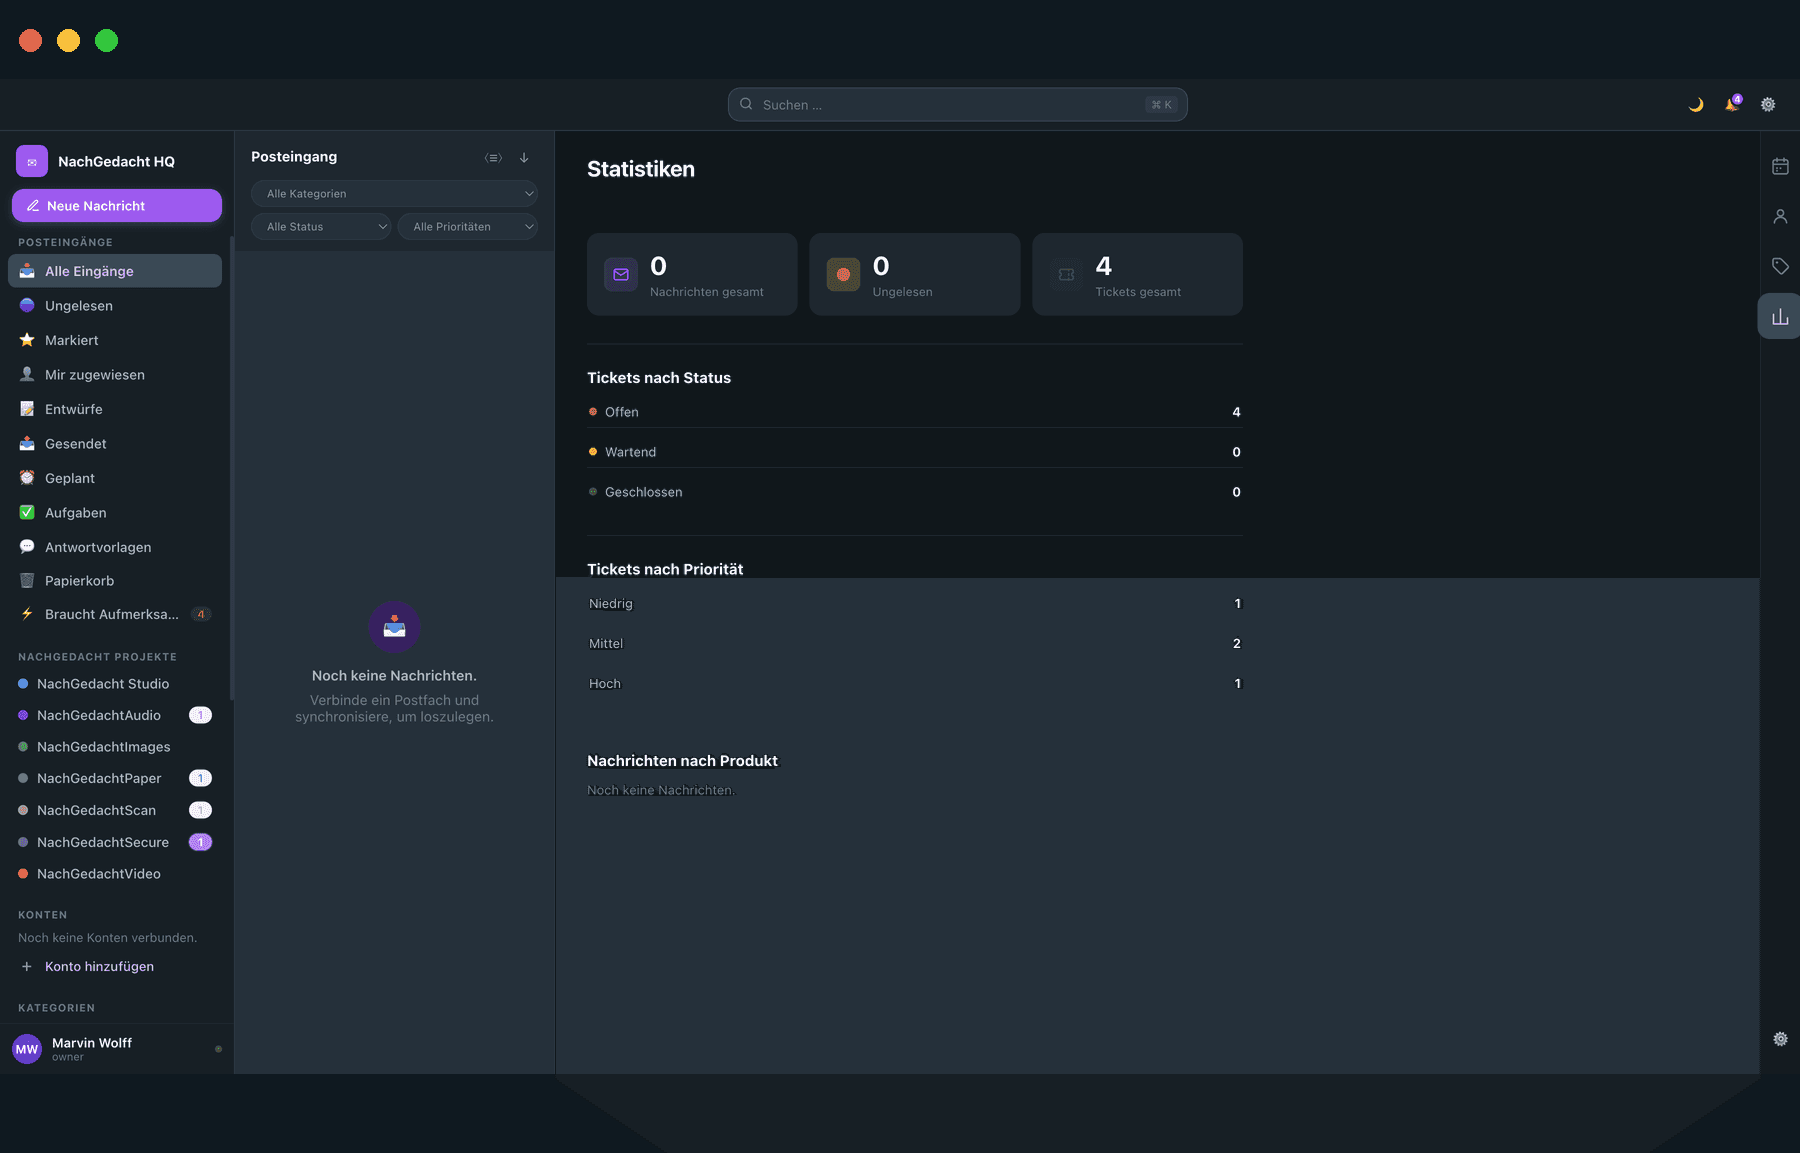Click the Offen ticket status row

click(915, 412)
